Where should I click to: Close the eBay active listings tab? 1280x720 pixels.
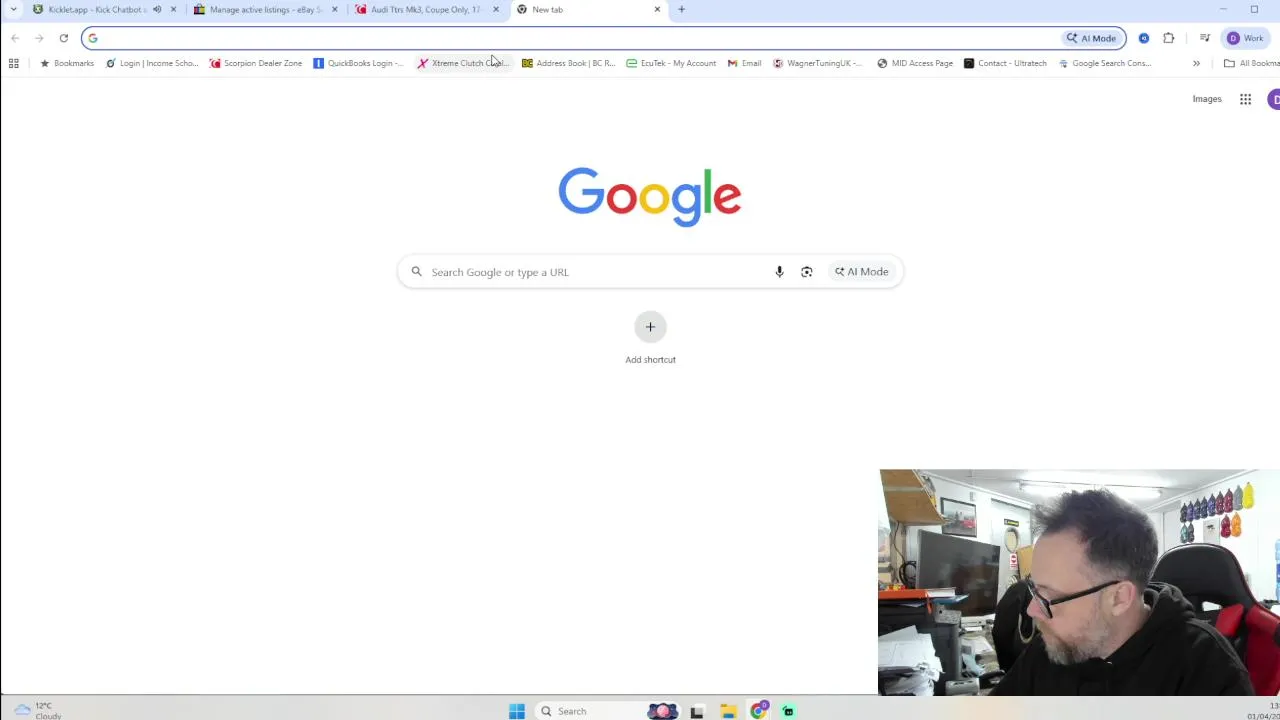click(335, 10)
